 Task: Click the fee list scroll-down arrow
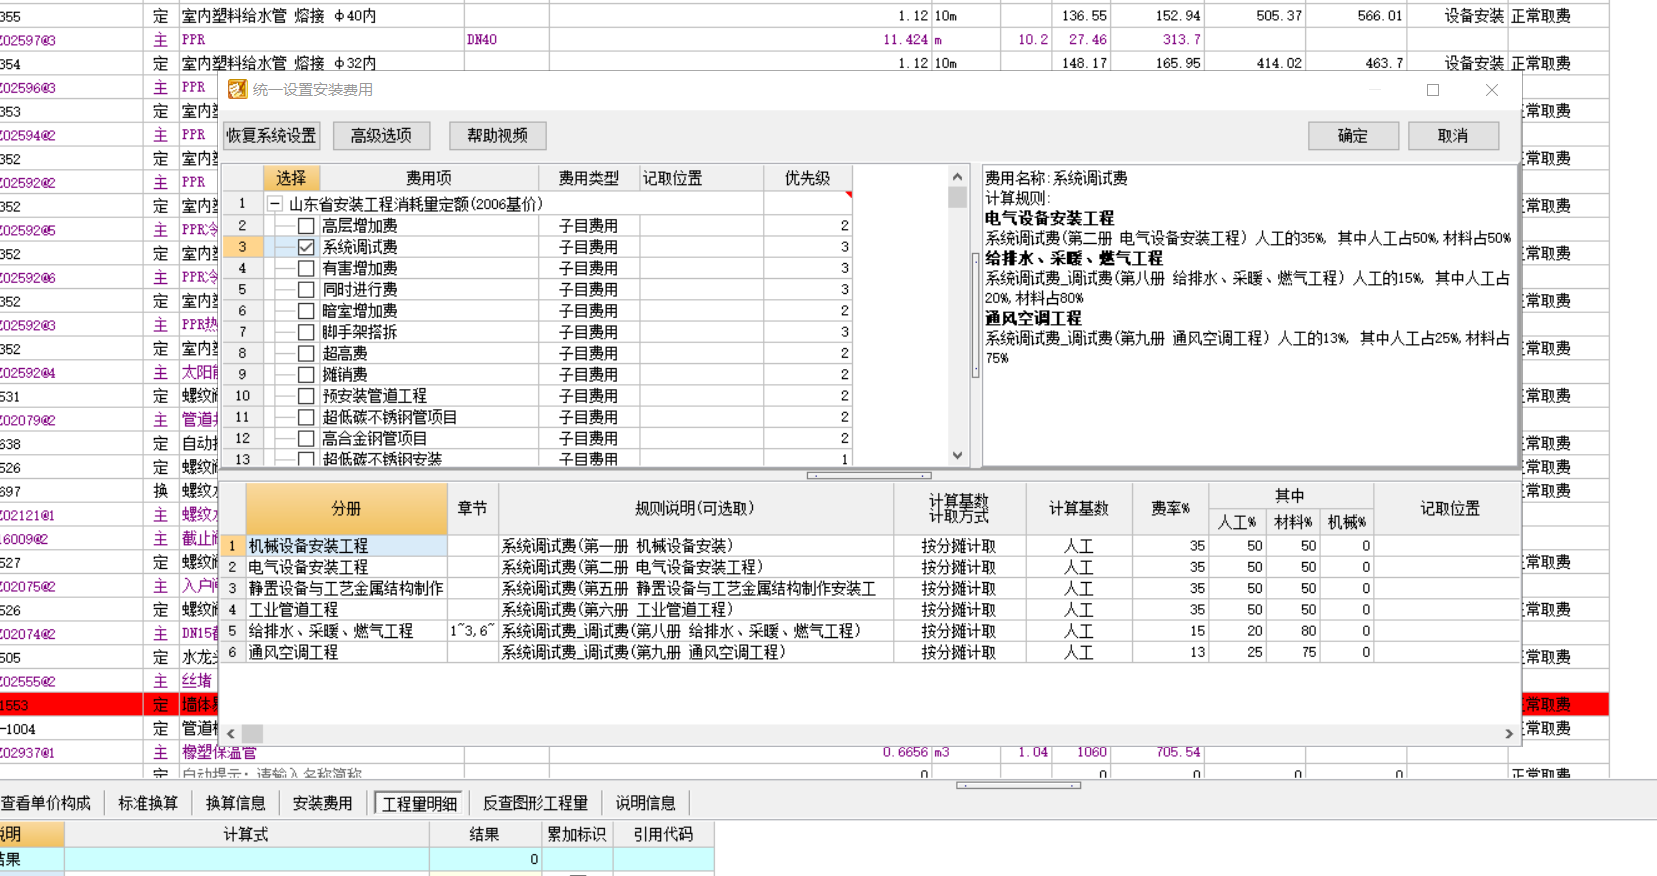[957, 456]
